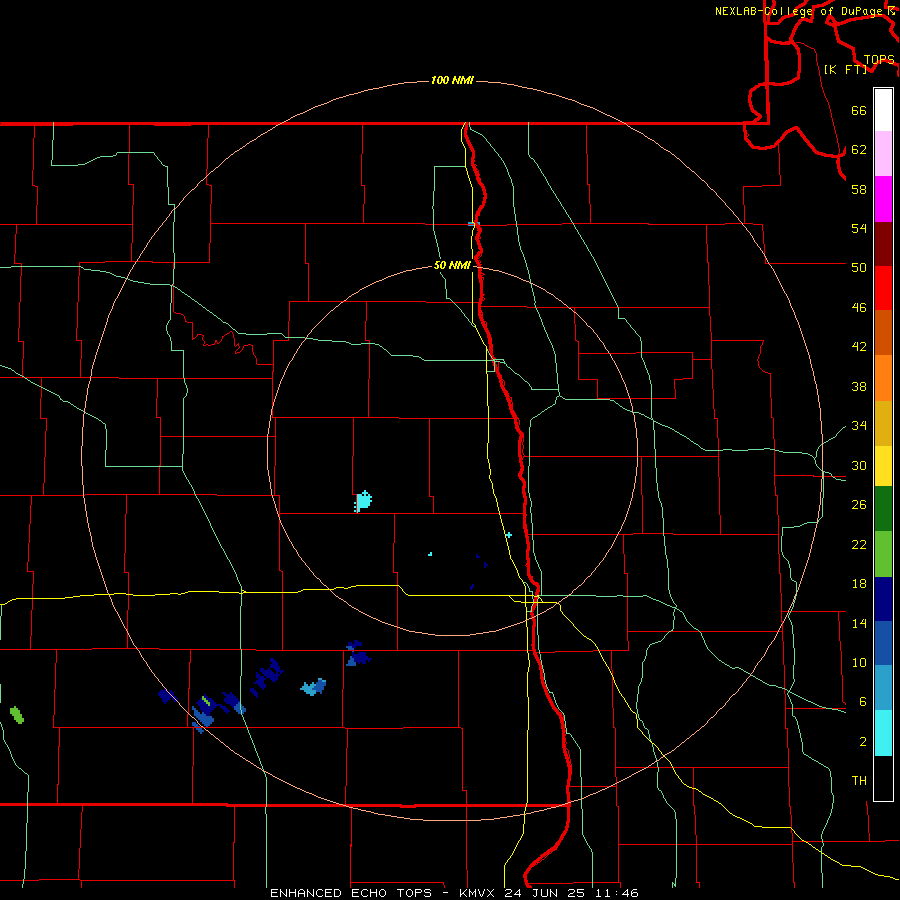Click the "[K FT]" units label

(x=845, y=69)
